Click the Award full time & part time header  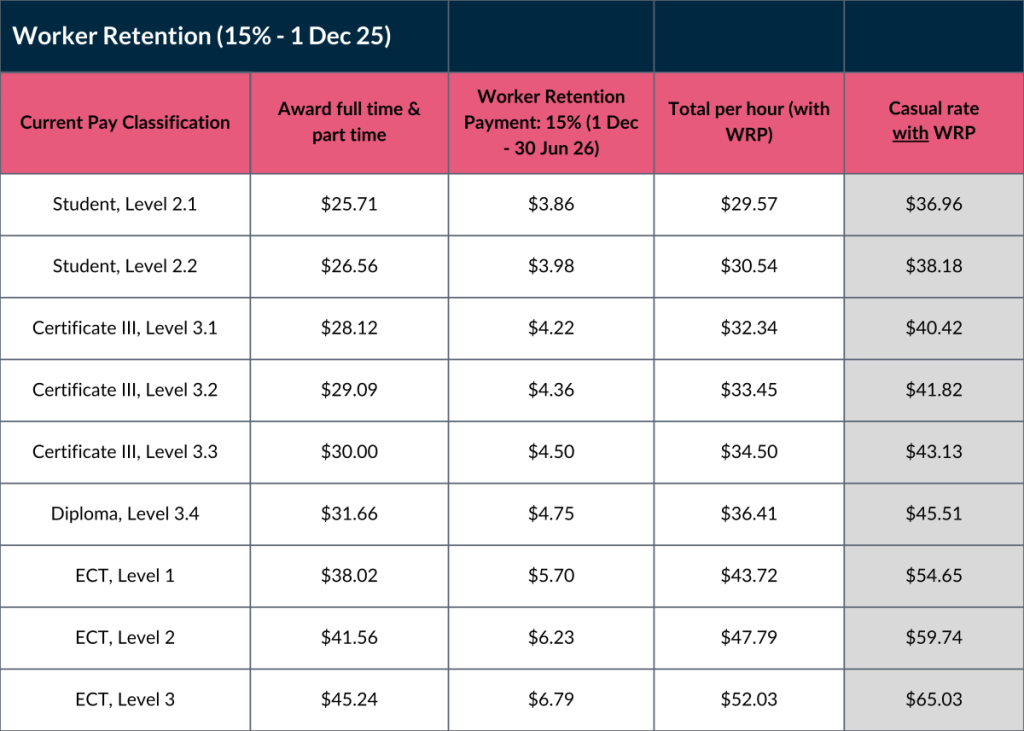click(x=349, y=122)
